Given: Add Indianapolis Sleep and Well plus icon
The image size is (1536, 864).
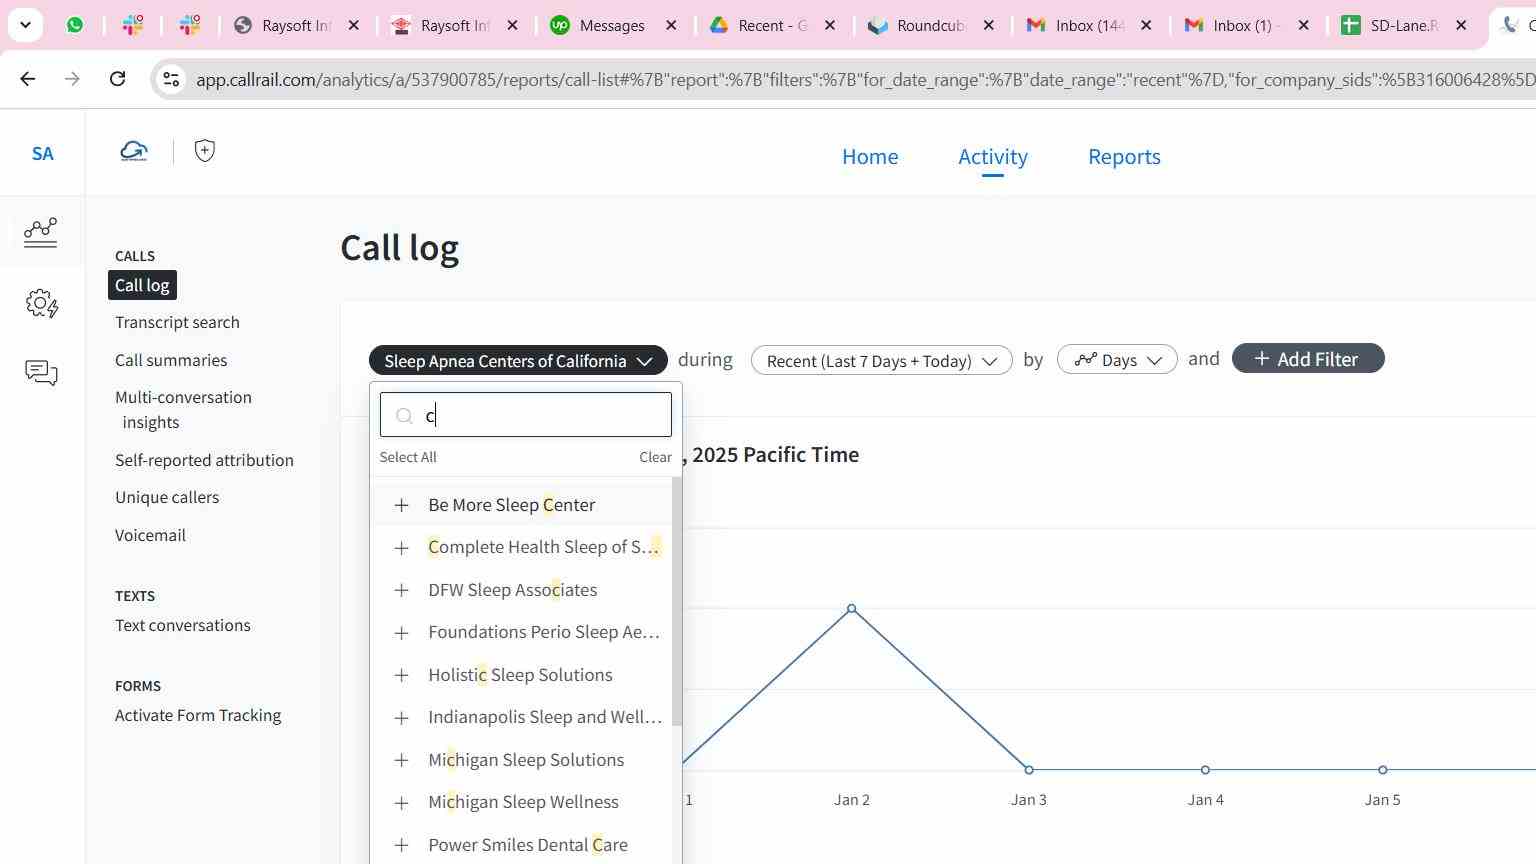Looking at the screenshot, I should click(401, 718).
